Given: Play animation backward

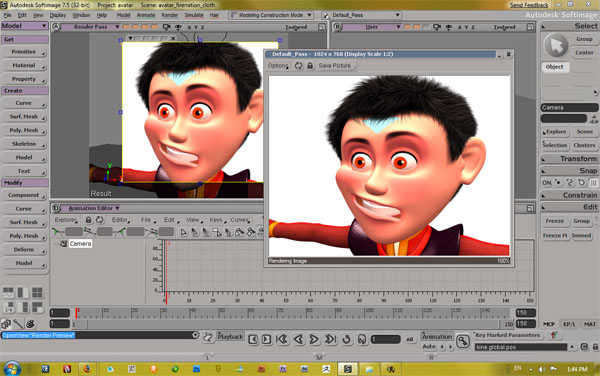Looking at the screenshot, I should pos(298,339).
